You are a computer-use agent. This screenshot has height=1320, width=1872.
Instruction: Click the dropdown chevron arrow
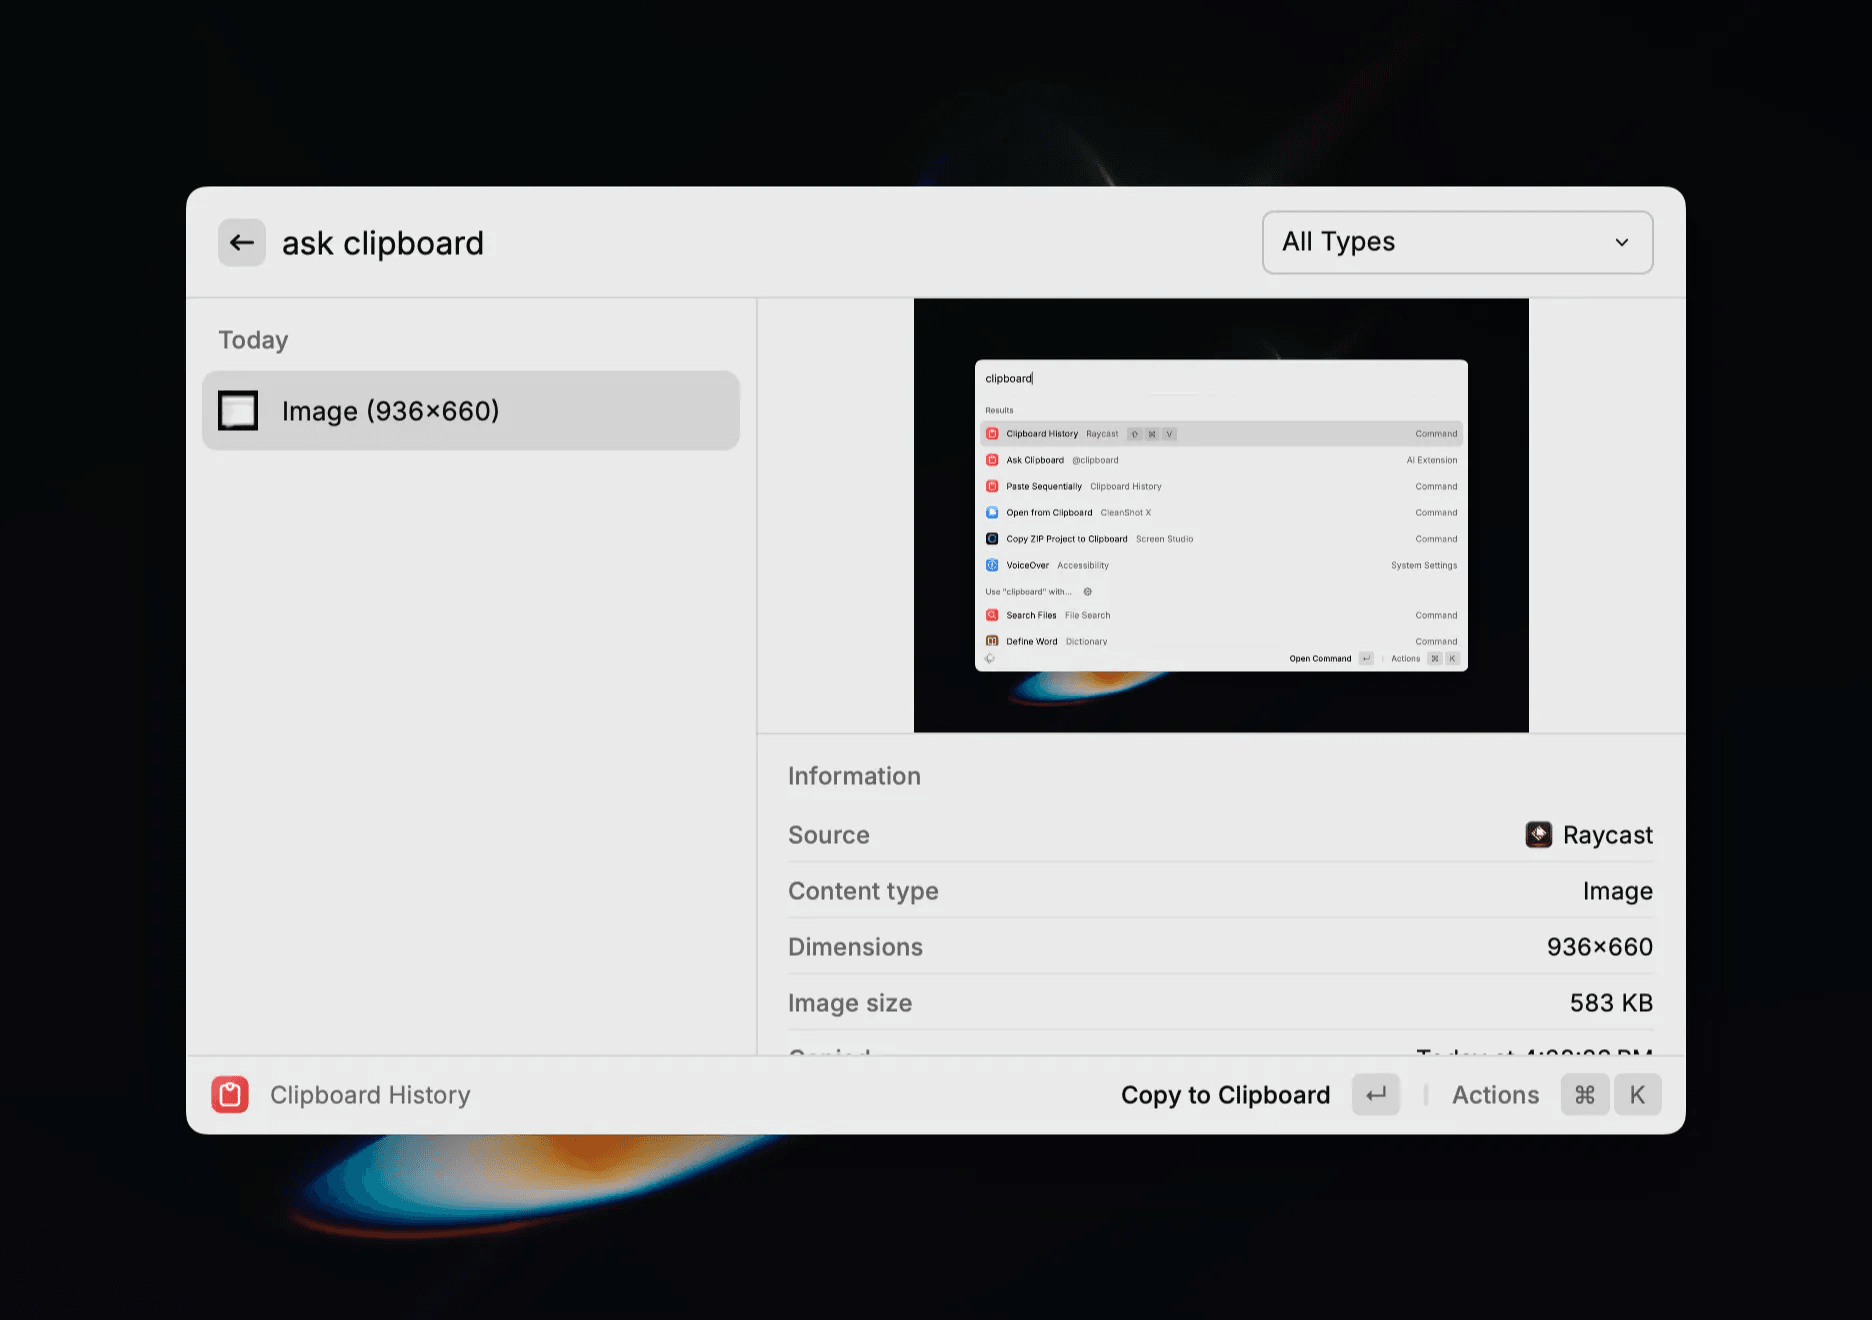click(x=1621, y=242)
